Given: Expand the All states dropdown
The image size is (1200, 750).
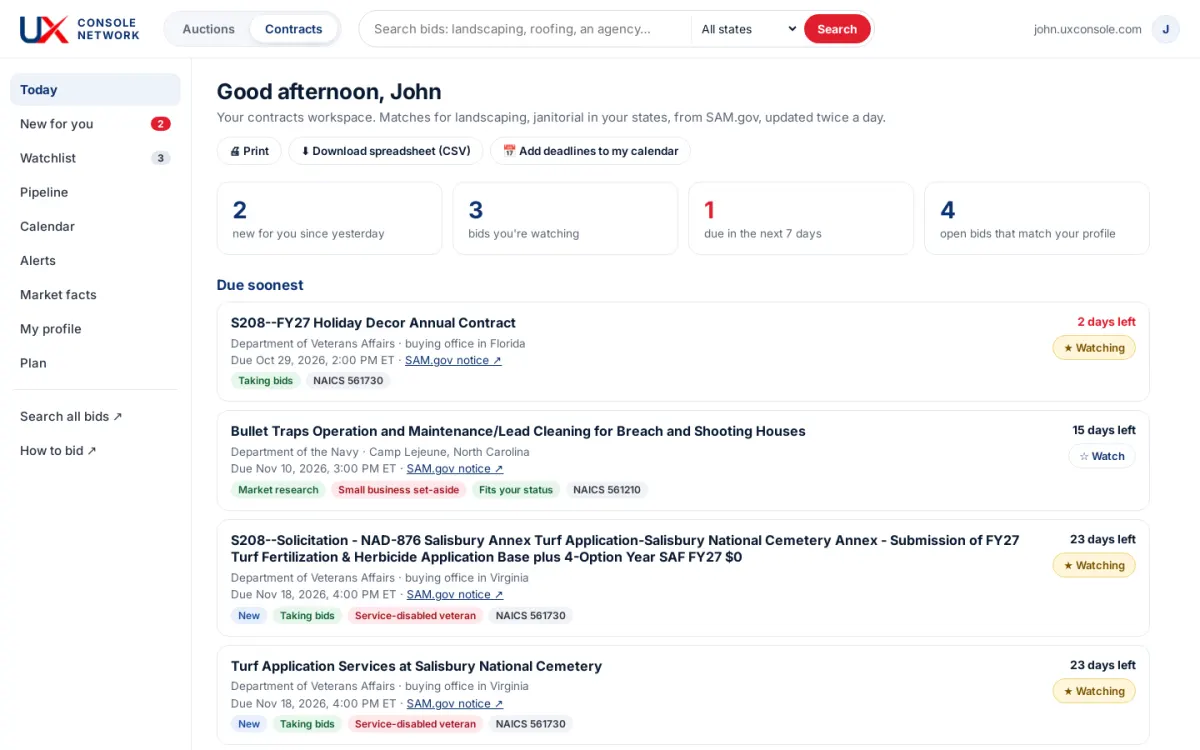Looking at the screenshot, I should (747, 29).
